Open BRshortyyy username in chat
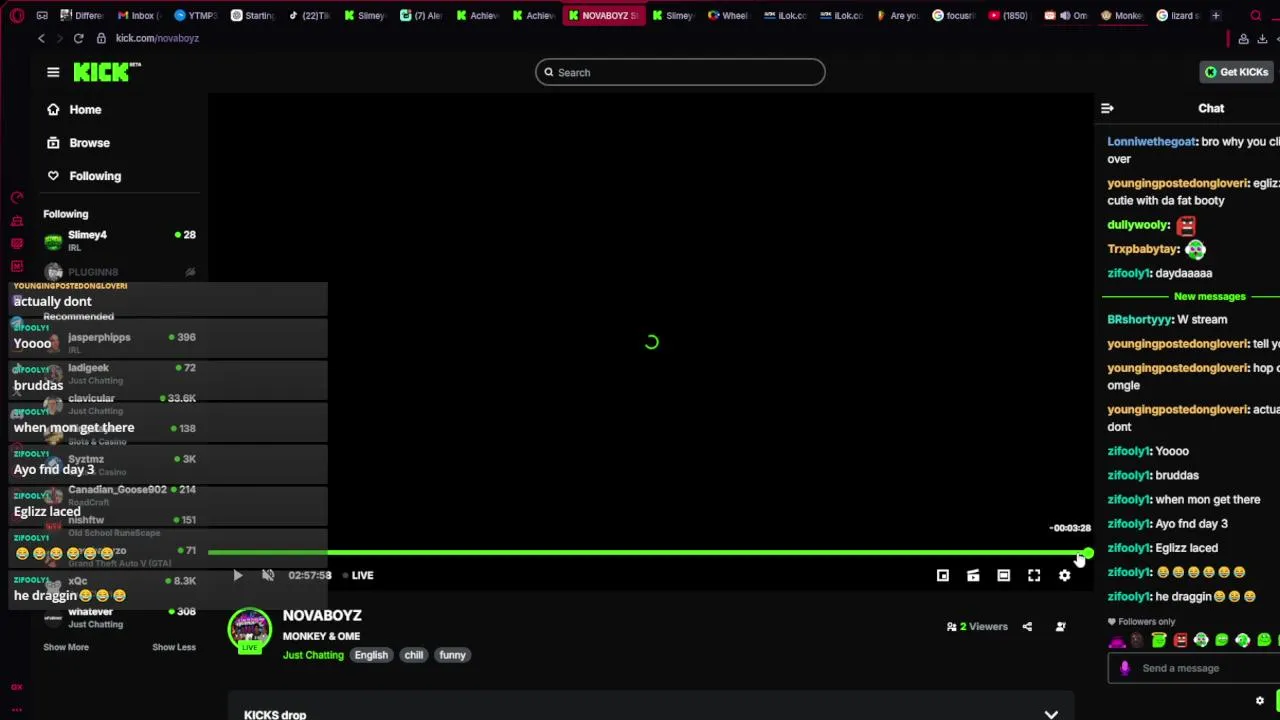1280x720 pixels. pyautogui.click(x=1139, y=320)
